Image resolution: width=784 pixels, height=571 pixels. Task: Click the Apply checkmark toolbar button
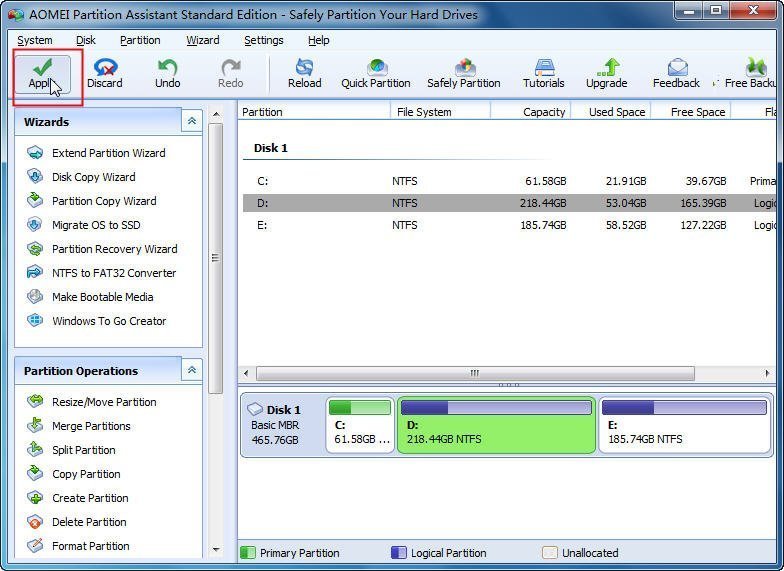(42, 74)
